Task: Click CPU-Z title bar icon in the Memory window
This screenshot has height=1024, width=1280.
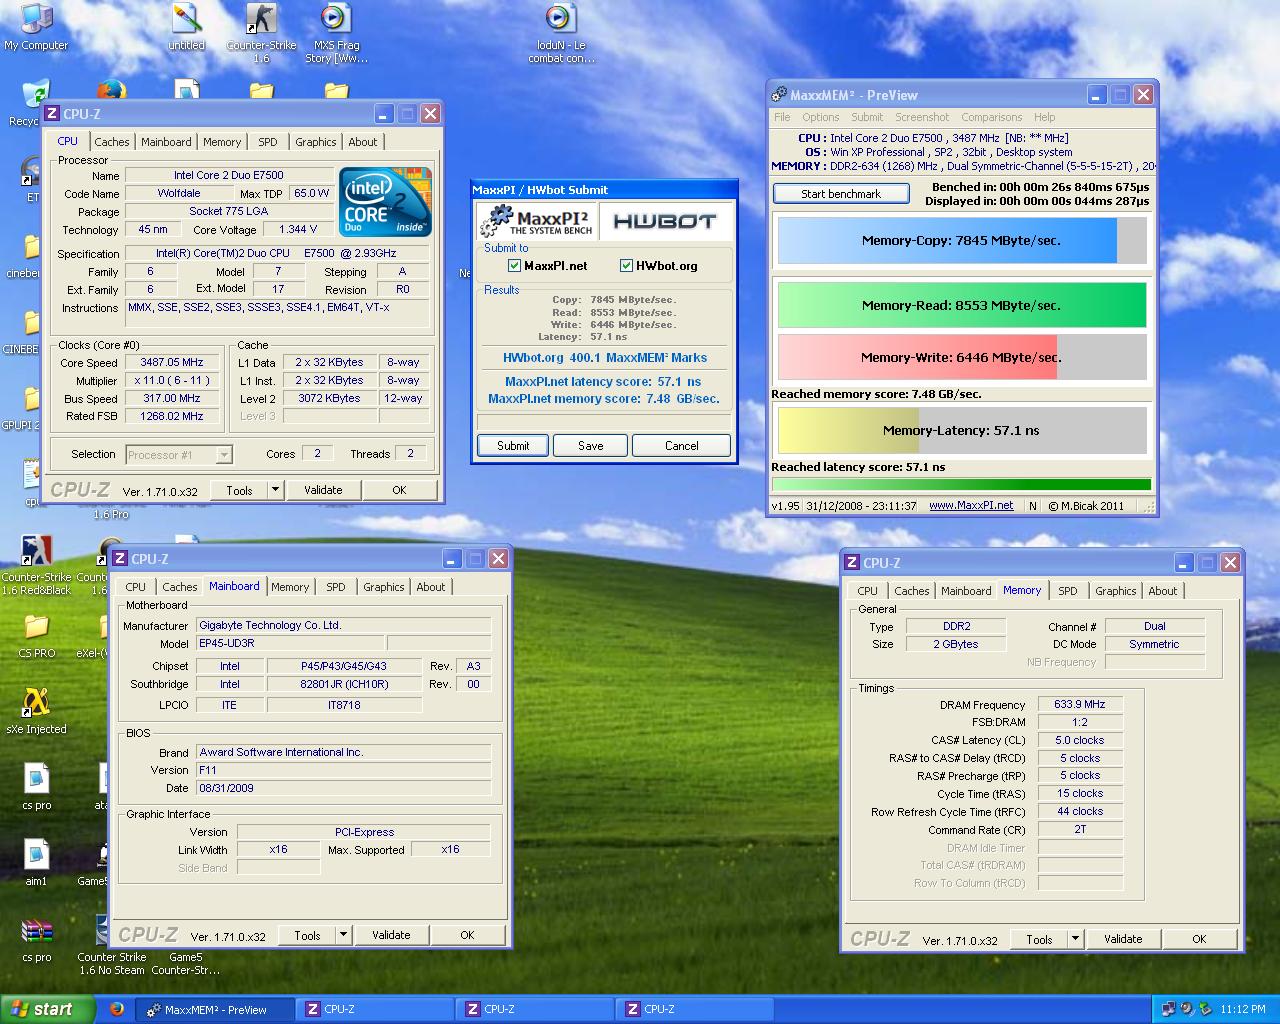Action: click(852, 563)
